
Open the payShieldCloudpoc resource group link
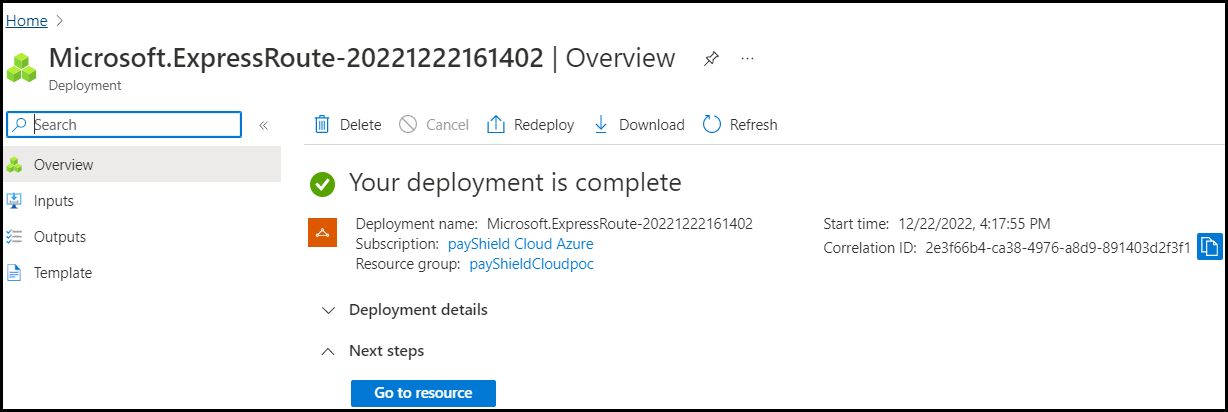pyautogui.click(x=532, y=264)
